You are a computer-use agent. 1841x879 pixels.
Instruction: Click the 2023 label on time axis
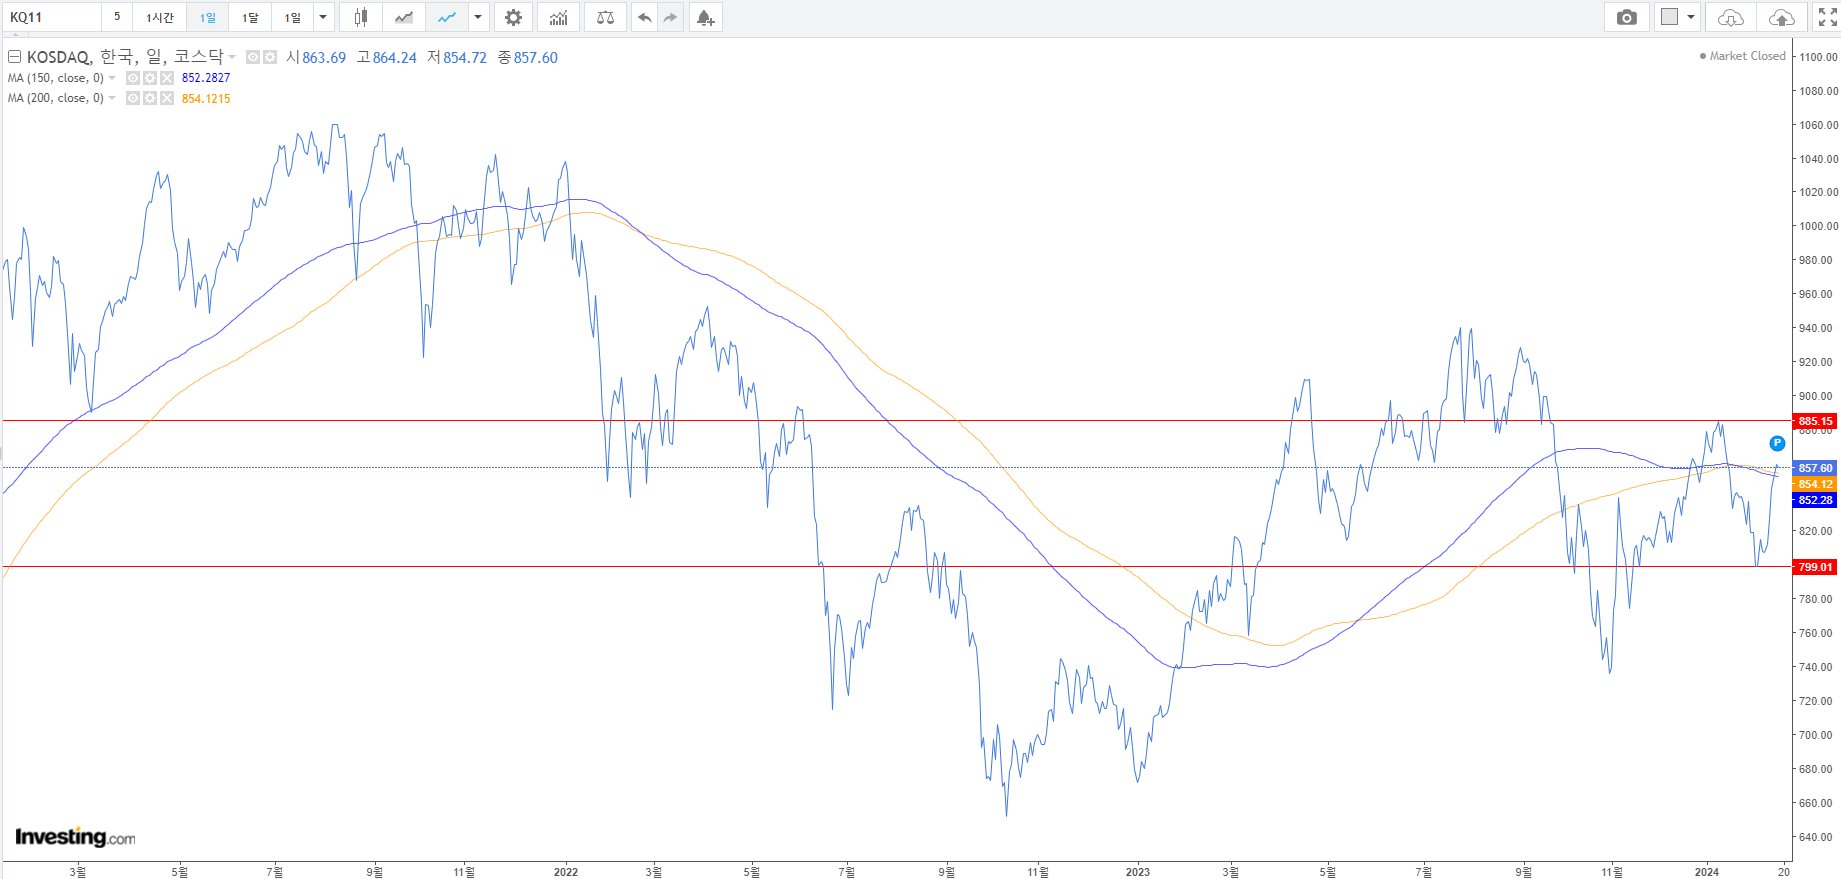point(1138,872)
